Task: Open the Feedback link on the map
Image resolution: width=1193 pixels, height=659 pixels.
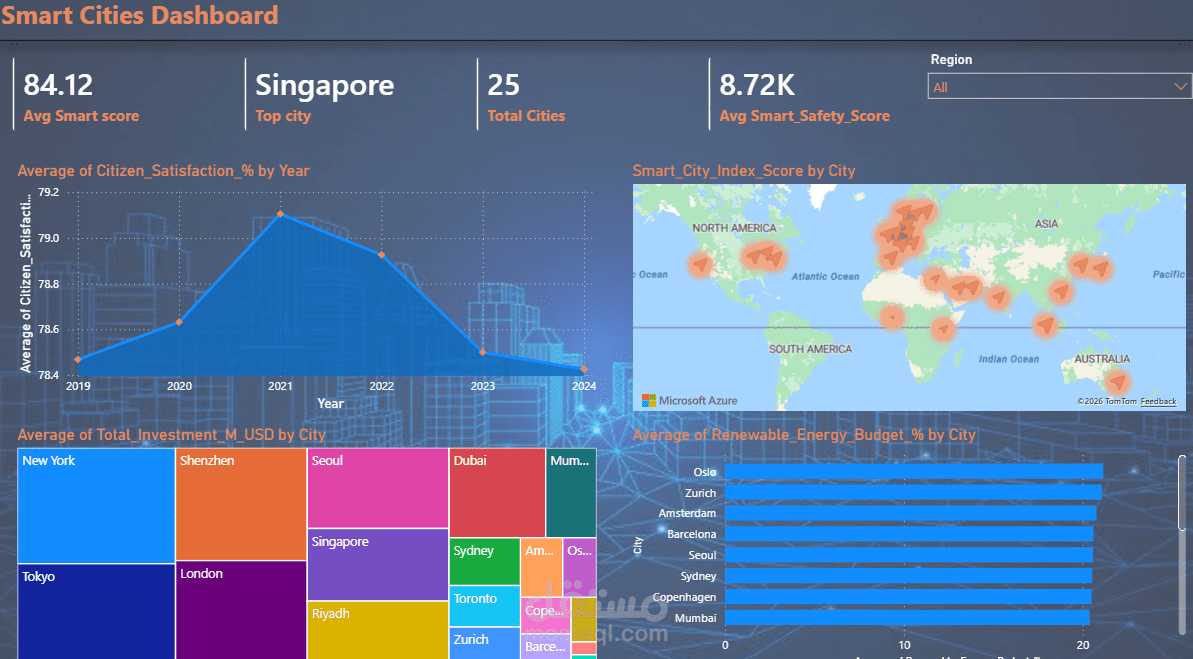Action: (1158, 402)
